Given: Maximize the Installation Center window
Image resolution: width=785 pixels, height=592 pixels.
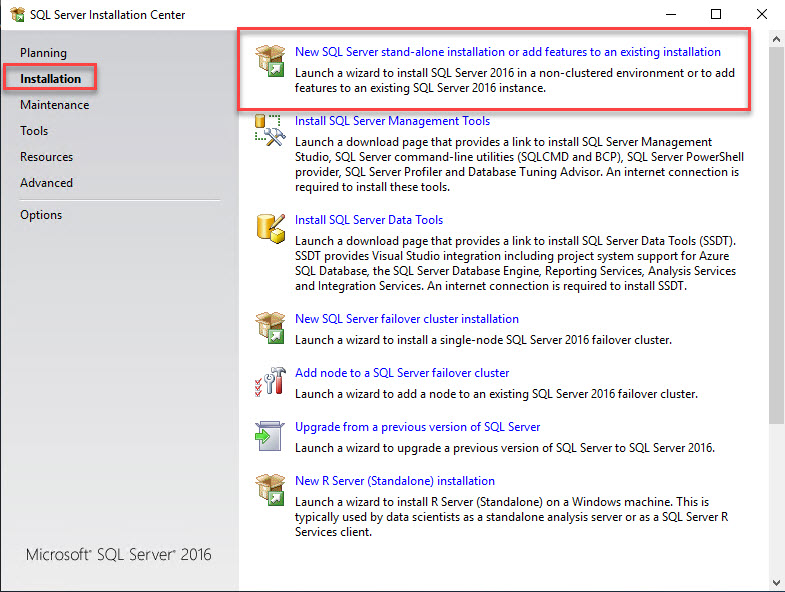Looking at the screenshot, I should (716, 15).
